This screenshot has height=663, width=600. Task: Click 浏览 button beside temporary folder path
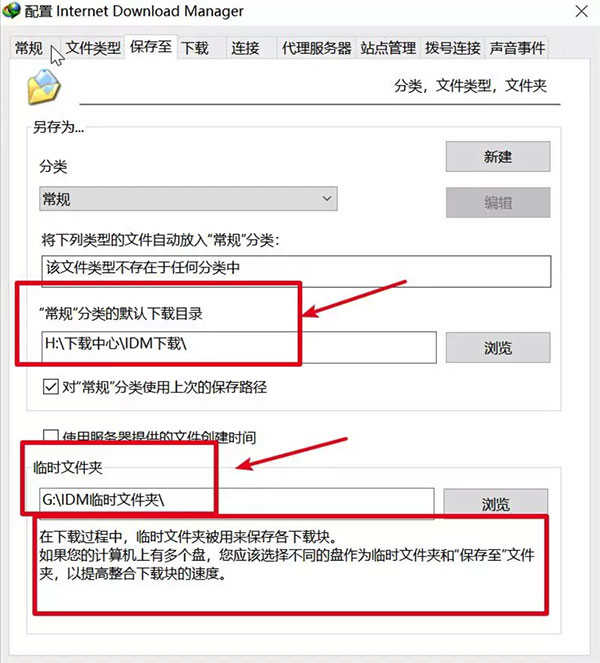click(496, 503)
